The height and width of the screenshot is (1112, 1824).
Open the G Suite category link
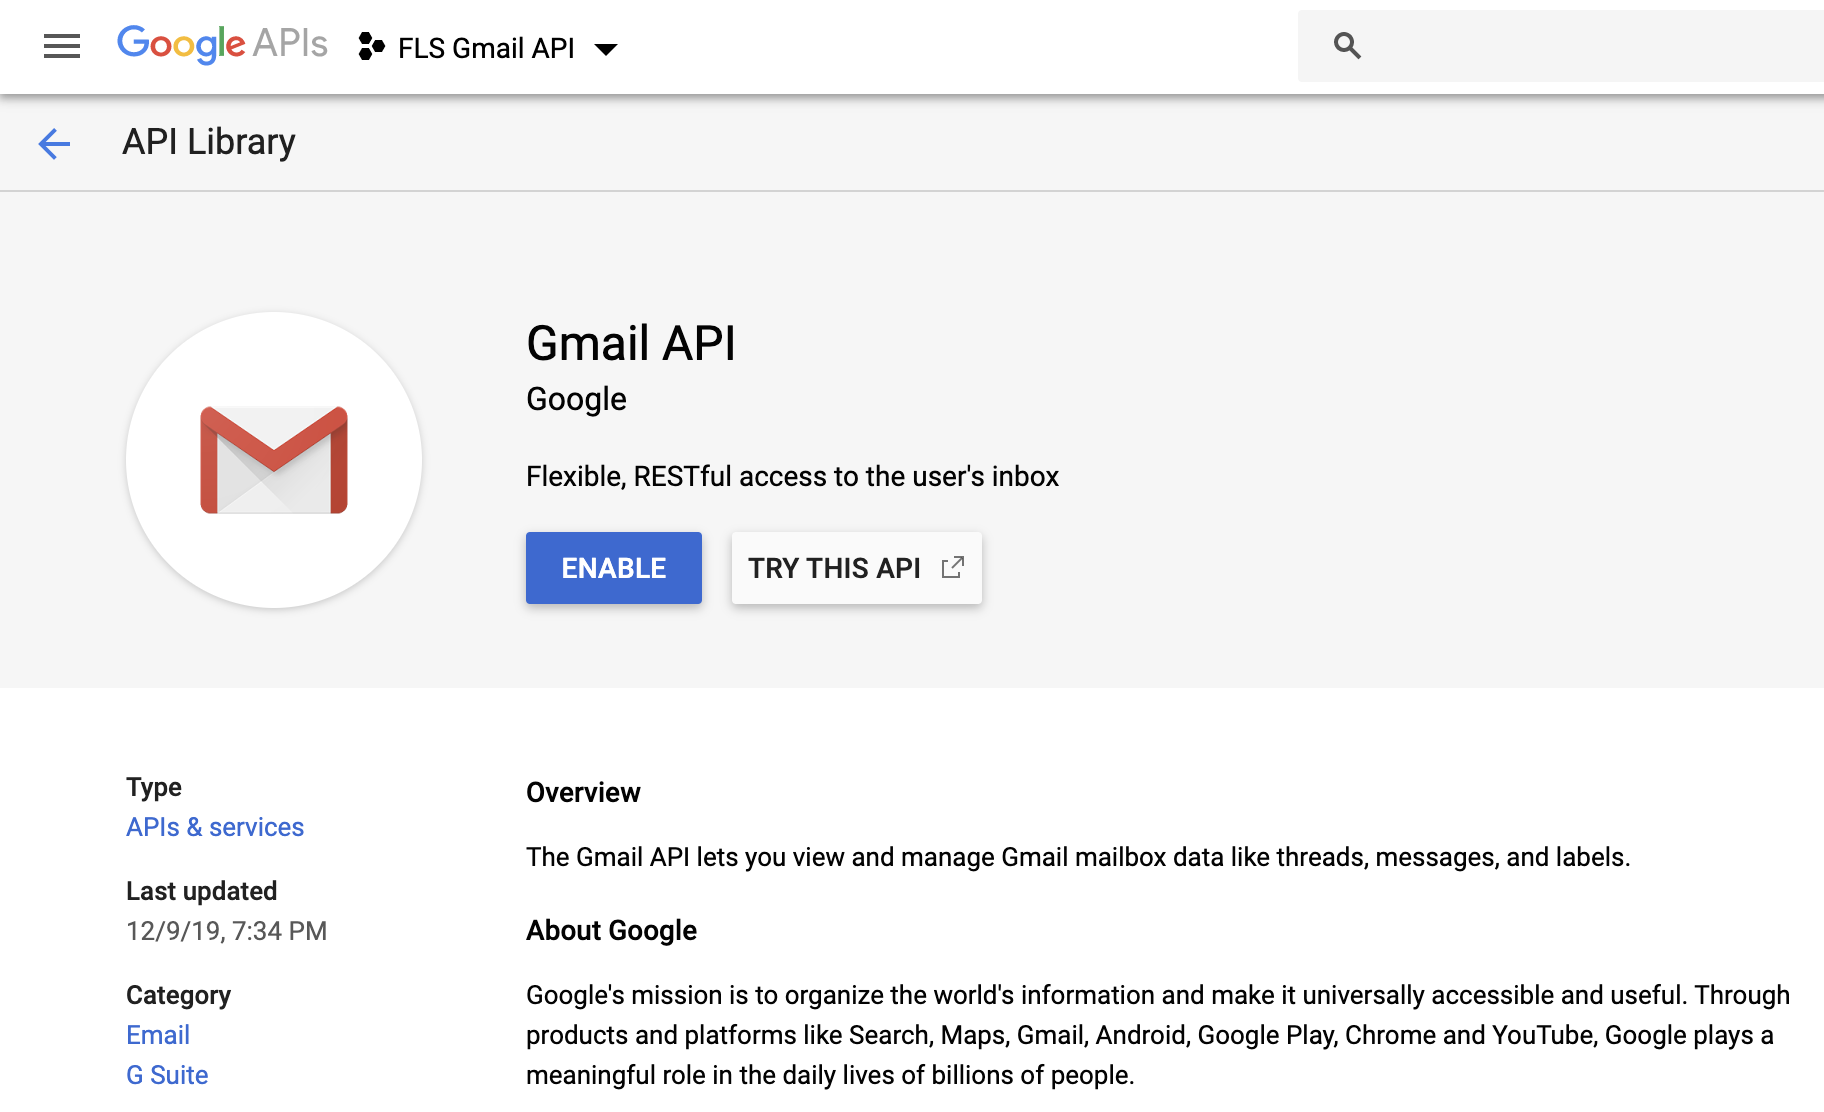pyautogui.click(x=166, y=1074)
